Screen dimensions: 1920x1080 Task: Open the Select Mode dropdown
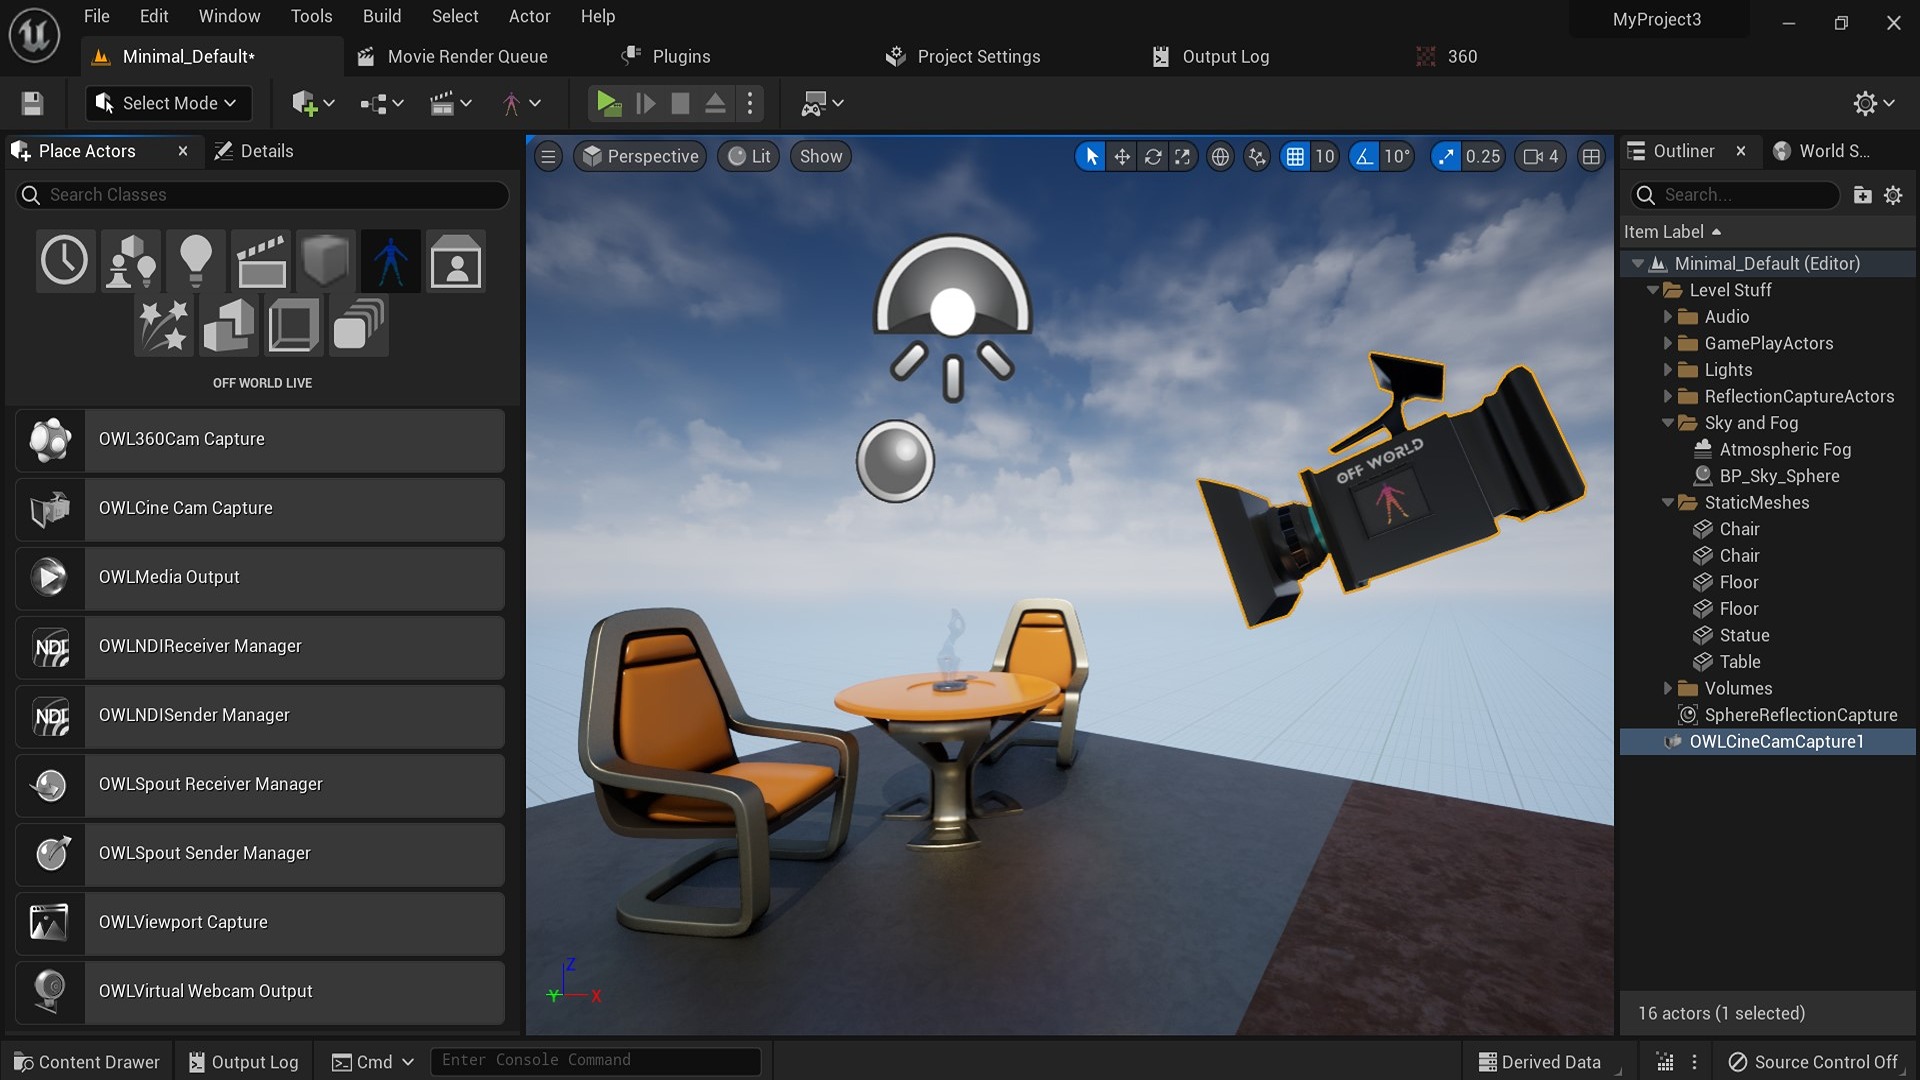point(167,103)
